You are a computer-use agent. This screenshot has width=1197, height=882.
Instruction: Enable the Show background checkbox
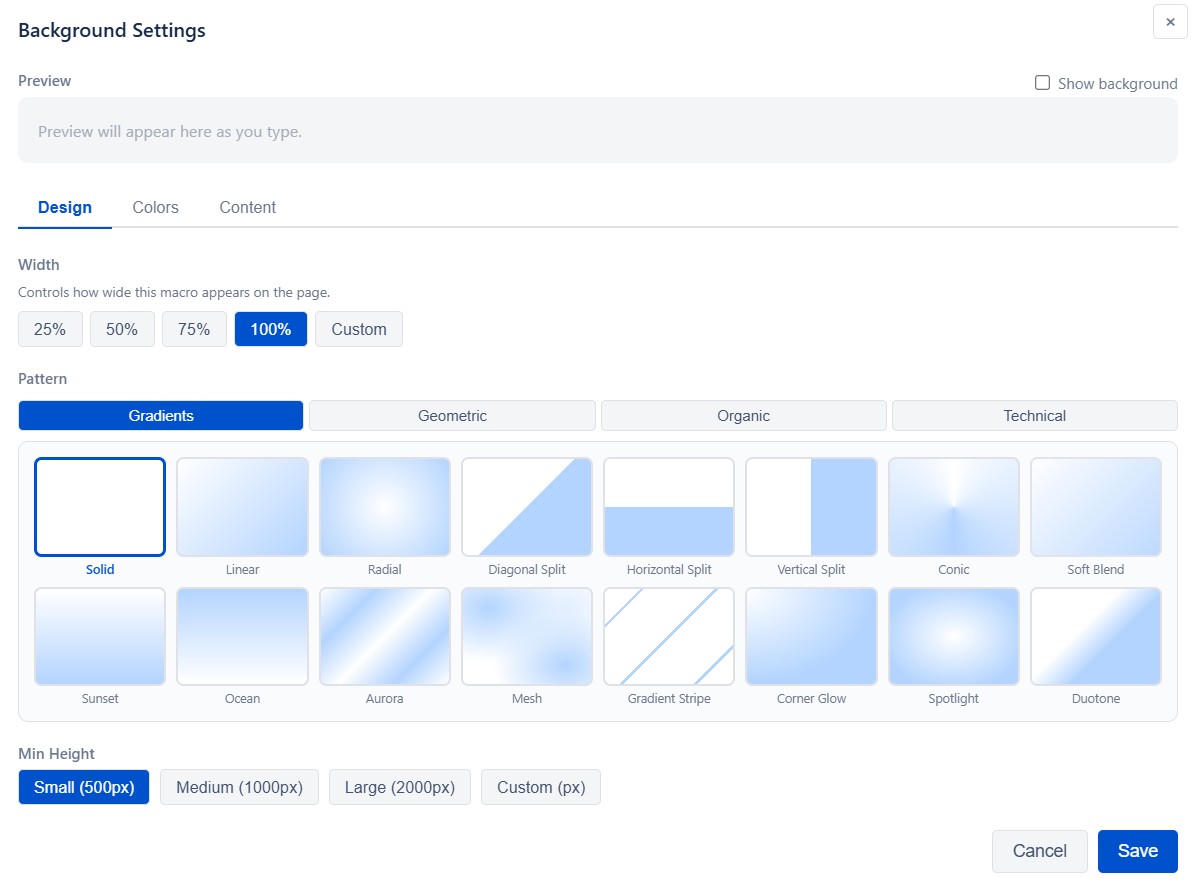click(1042, 83)
